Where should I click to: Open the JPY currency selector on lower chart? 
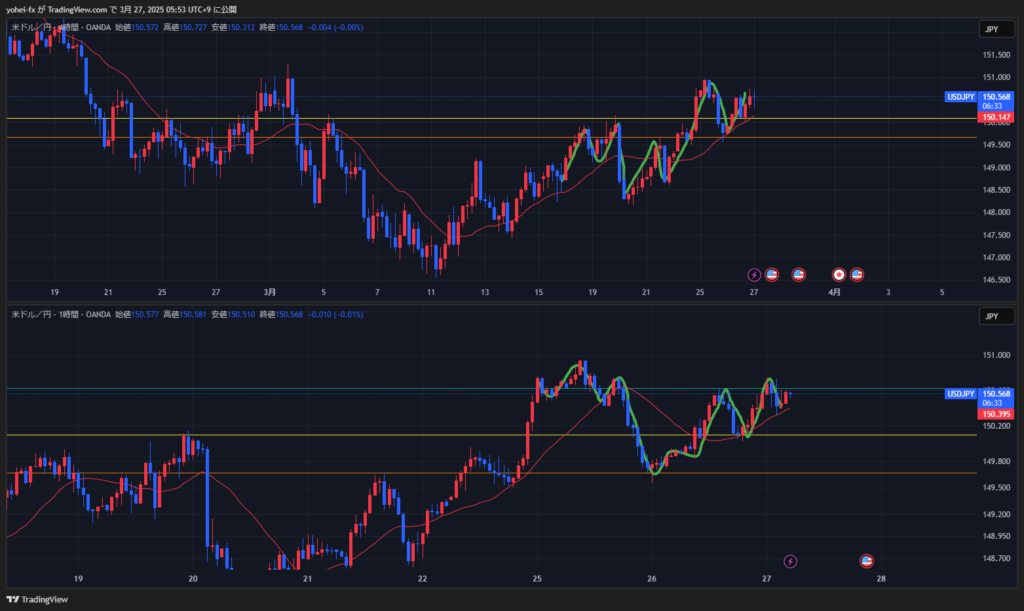[x=993, y=317]
